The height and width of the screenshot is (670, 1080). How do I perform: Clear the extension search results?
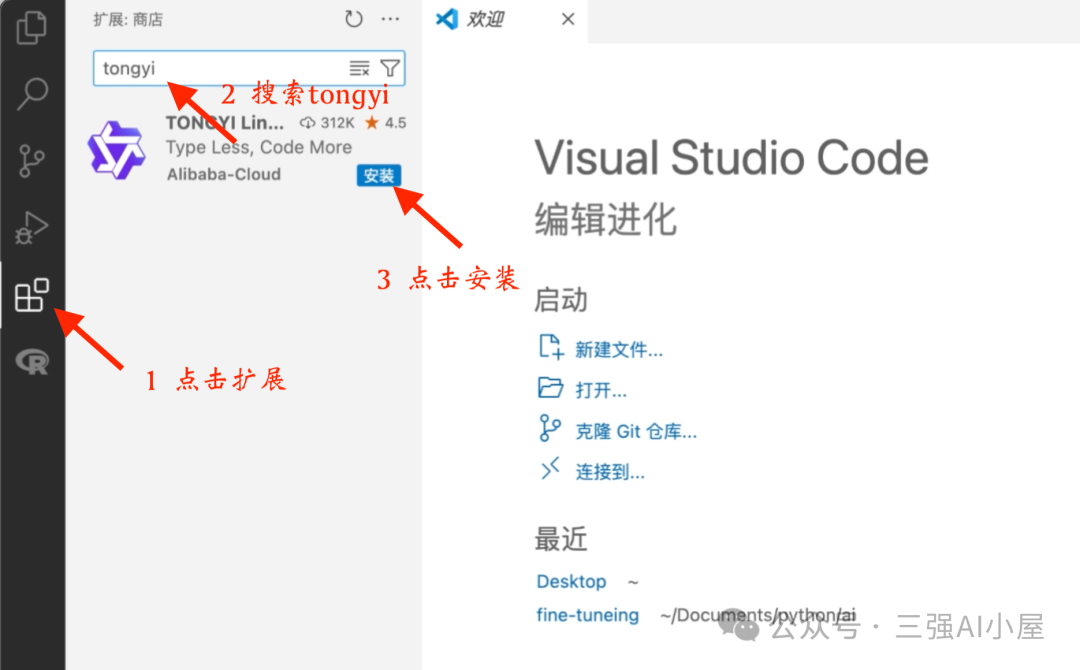coord(359,68)
